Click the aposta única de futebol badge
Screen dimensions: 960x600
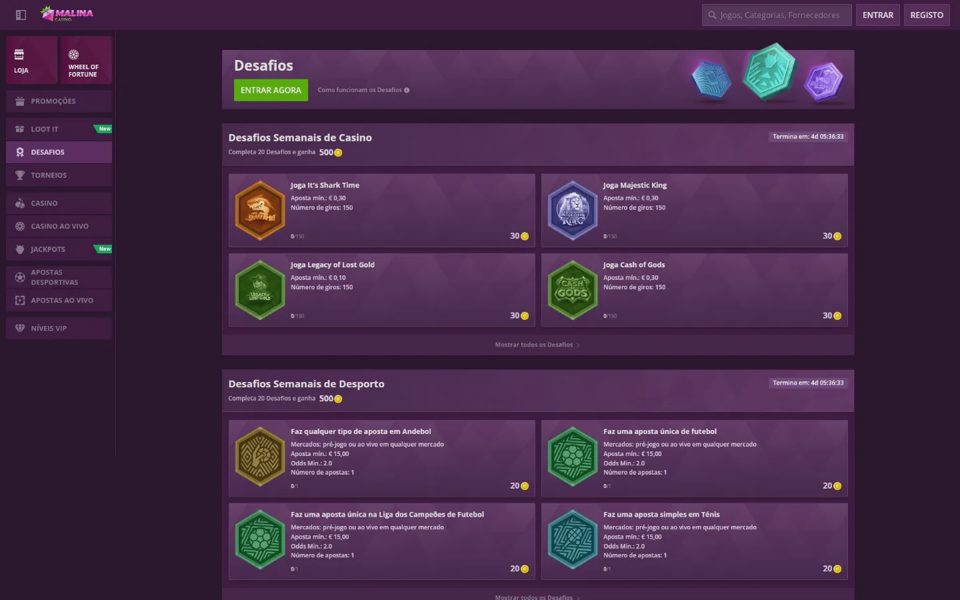(x=572, y=456)
